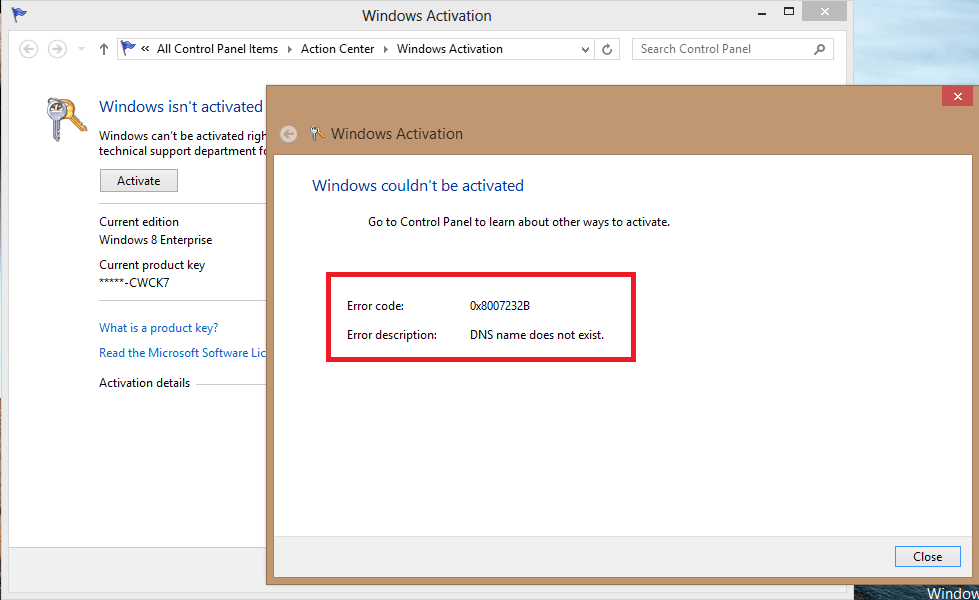The image size is (979, 600).
Task: Click the product key text '*****-CWCK7'
Action: point(134,283)
